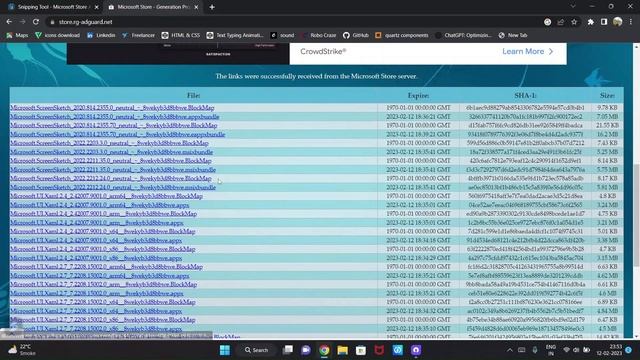Download ScreenSketch 2020.814.2355.0 BlockMap file
Screen dimensions: 640x360
[x=112, y=108]
